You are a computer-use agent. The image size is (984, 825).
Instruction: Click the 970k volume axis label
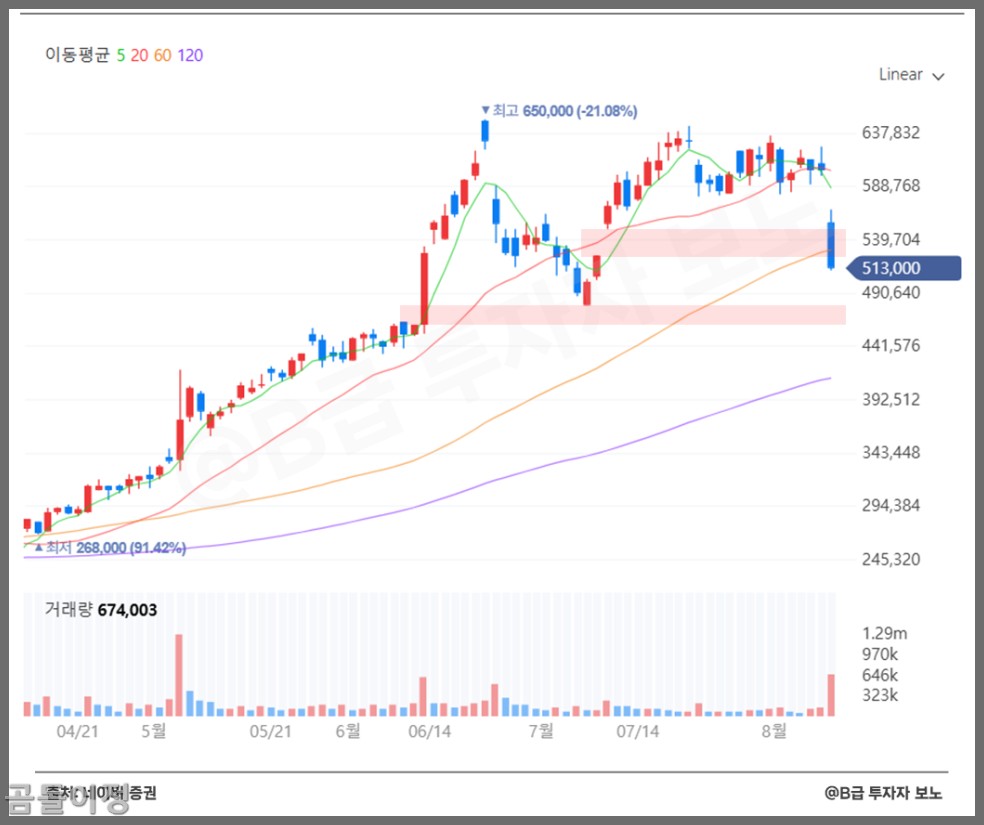(879, 654)
